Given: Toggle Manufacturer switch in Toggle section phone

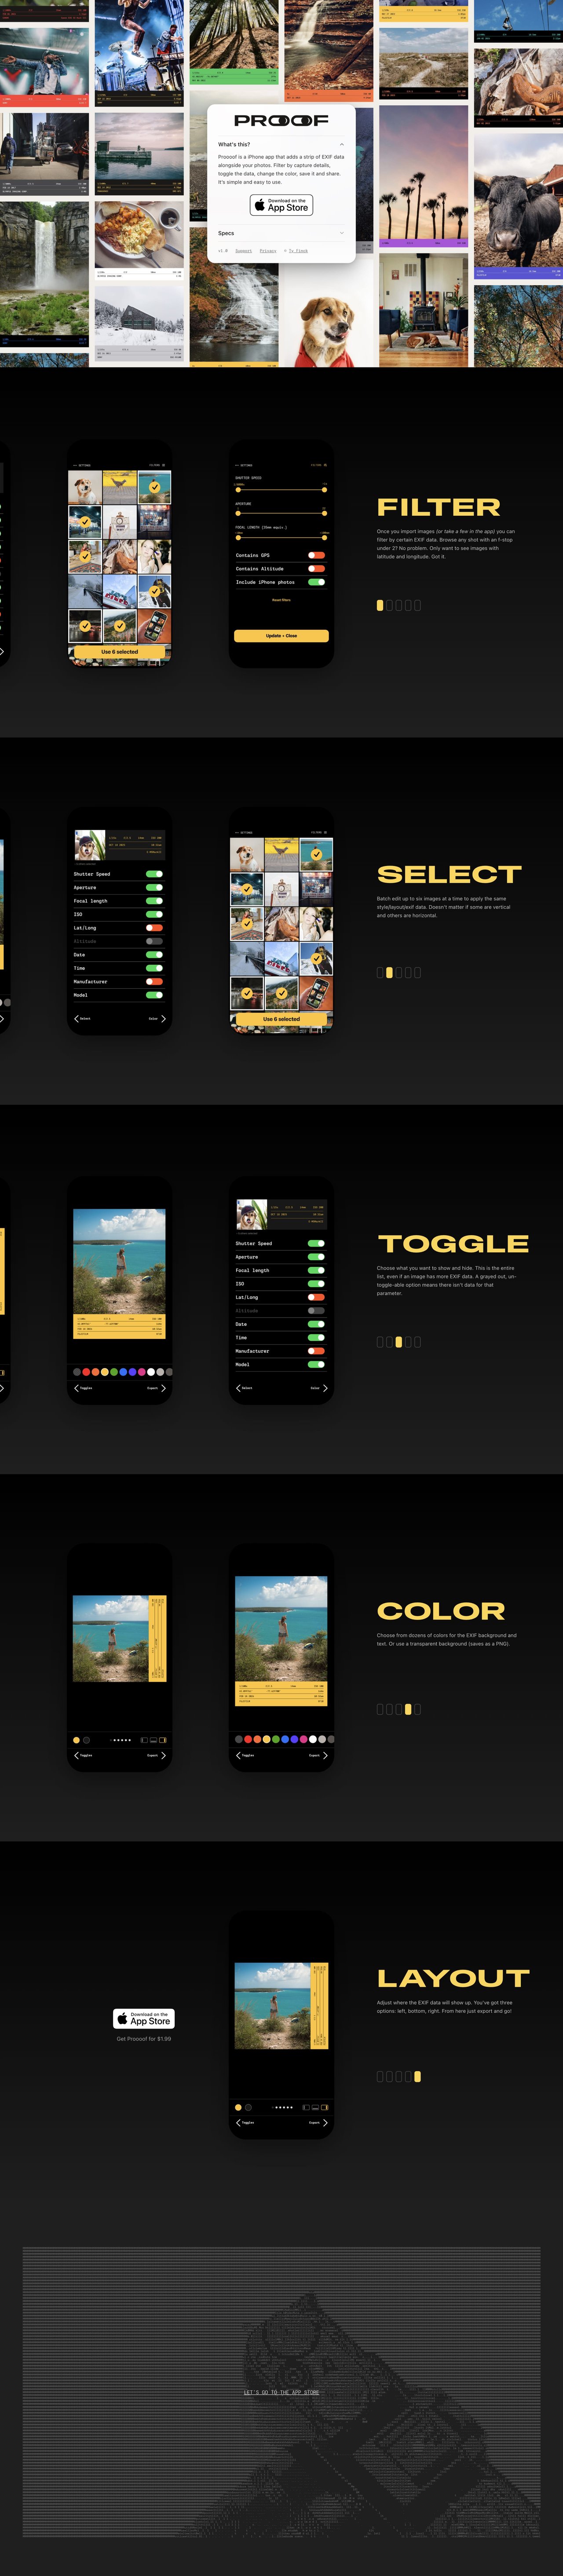Looking at the screenshot, I should pos(316,1351).
